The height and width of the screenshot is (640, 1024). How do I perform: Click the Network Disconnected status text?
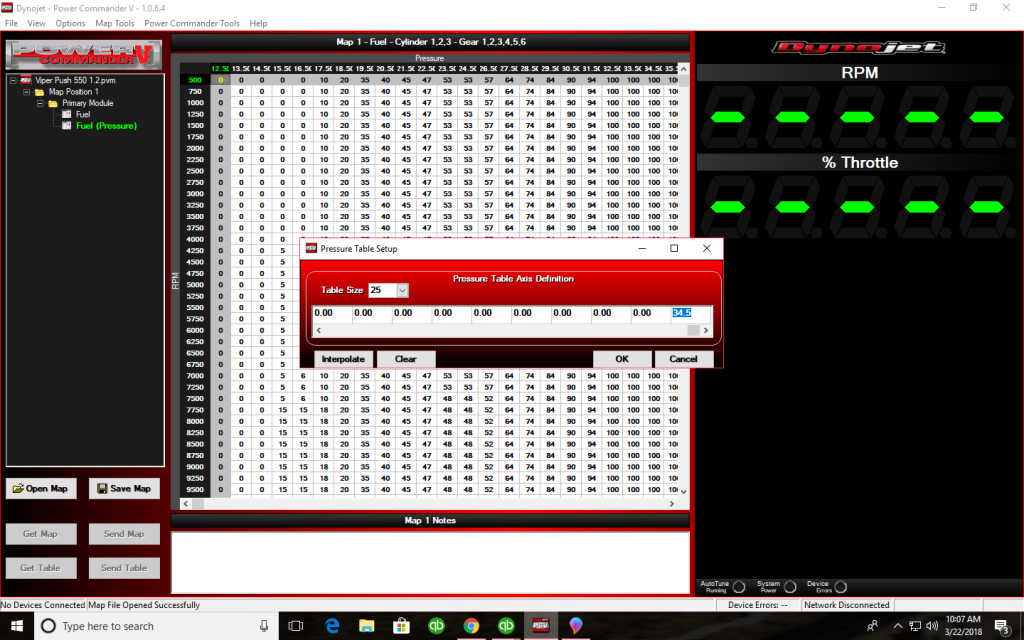[846, 605]
